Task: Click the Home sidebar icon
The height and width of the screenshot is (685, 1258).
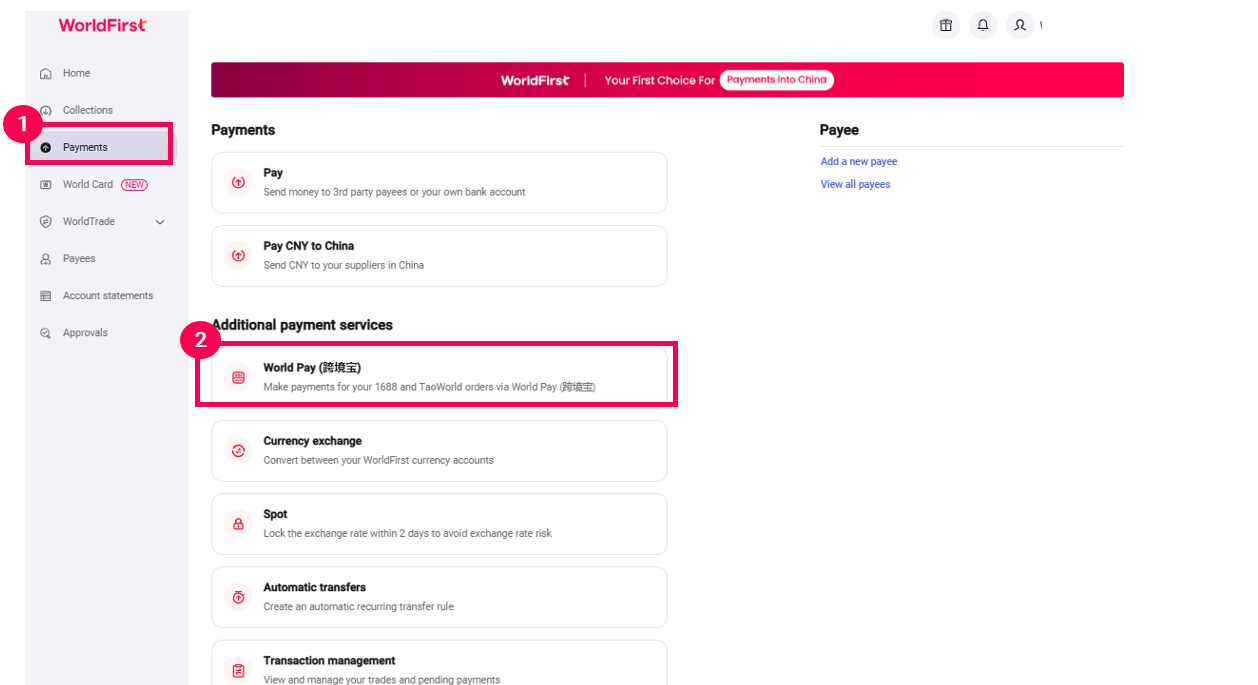Action: tap(45, 74)
